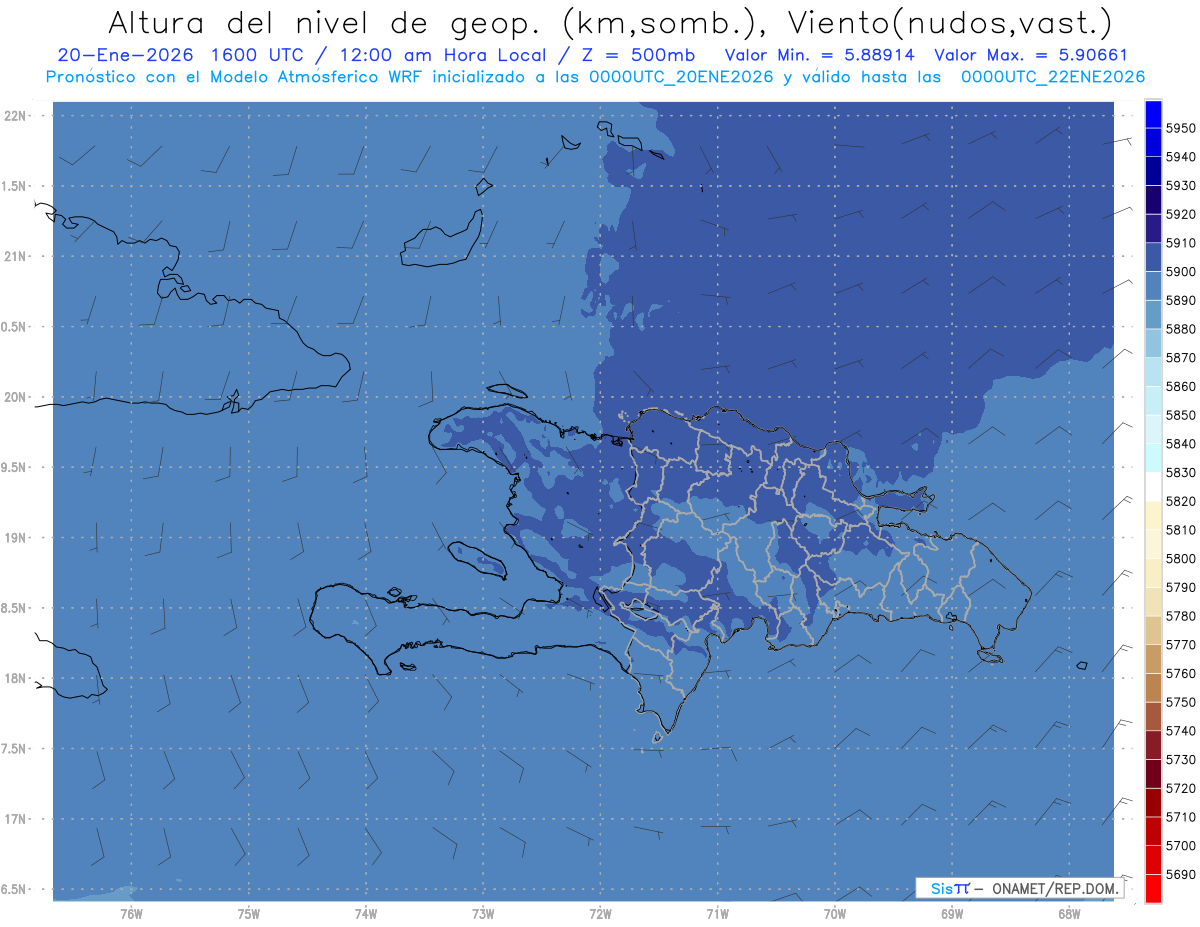
Task: Click the 76W longitude label
Action: [x=130, y=914]
